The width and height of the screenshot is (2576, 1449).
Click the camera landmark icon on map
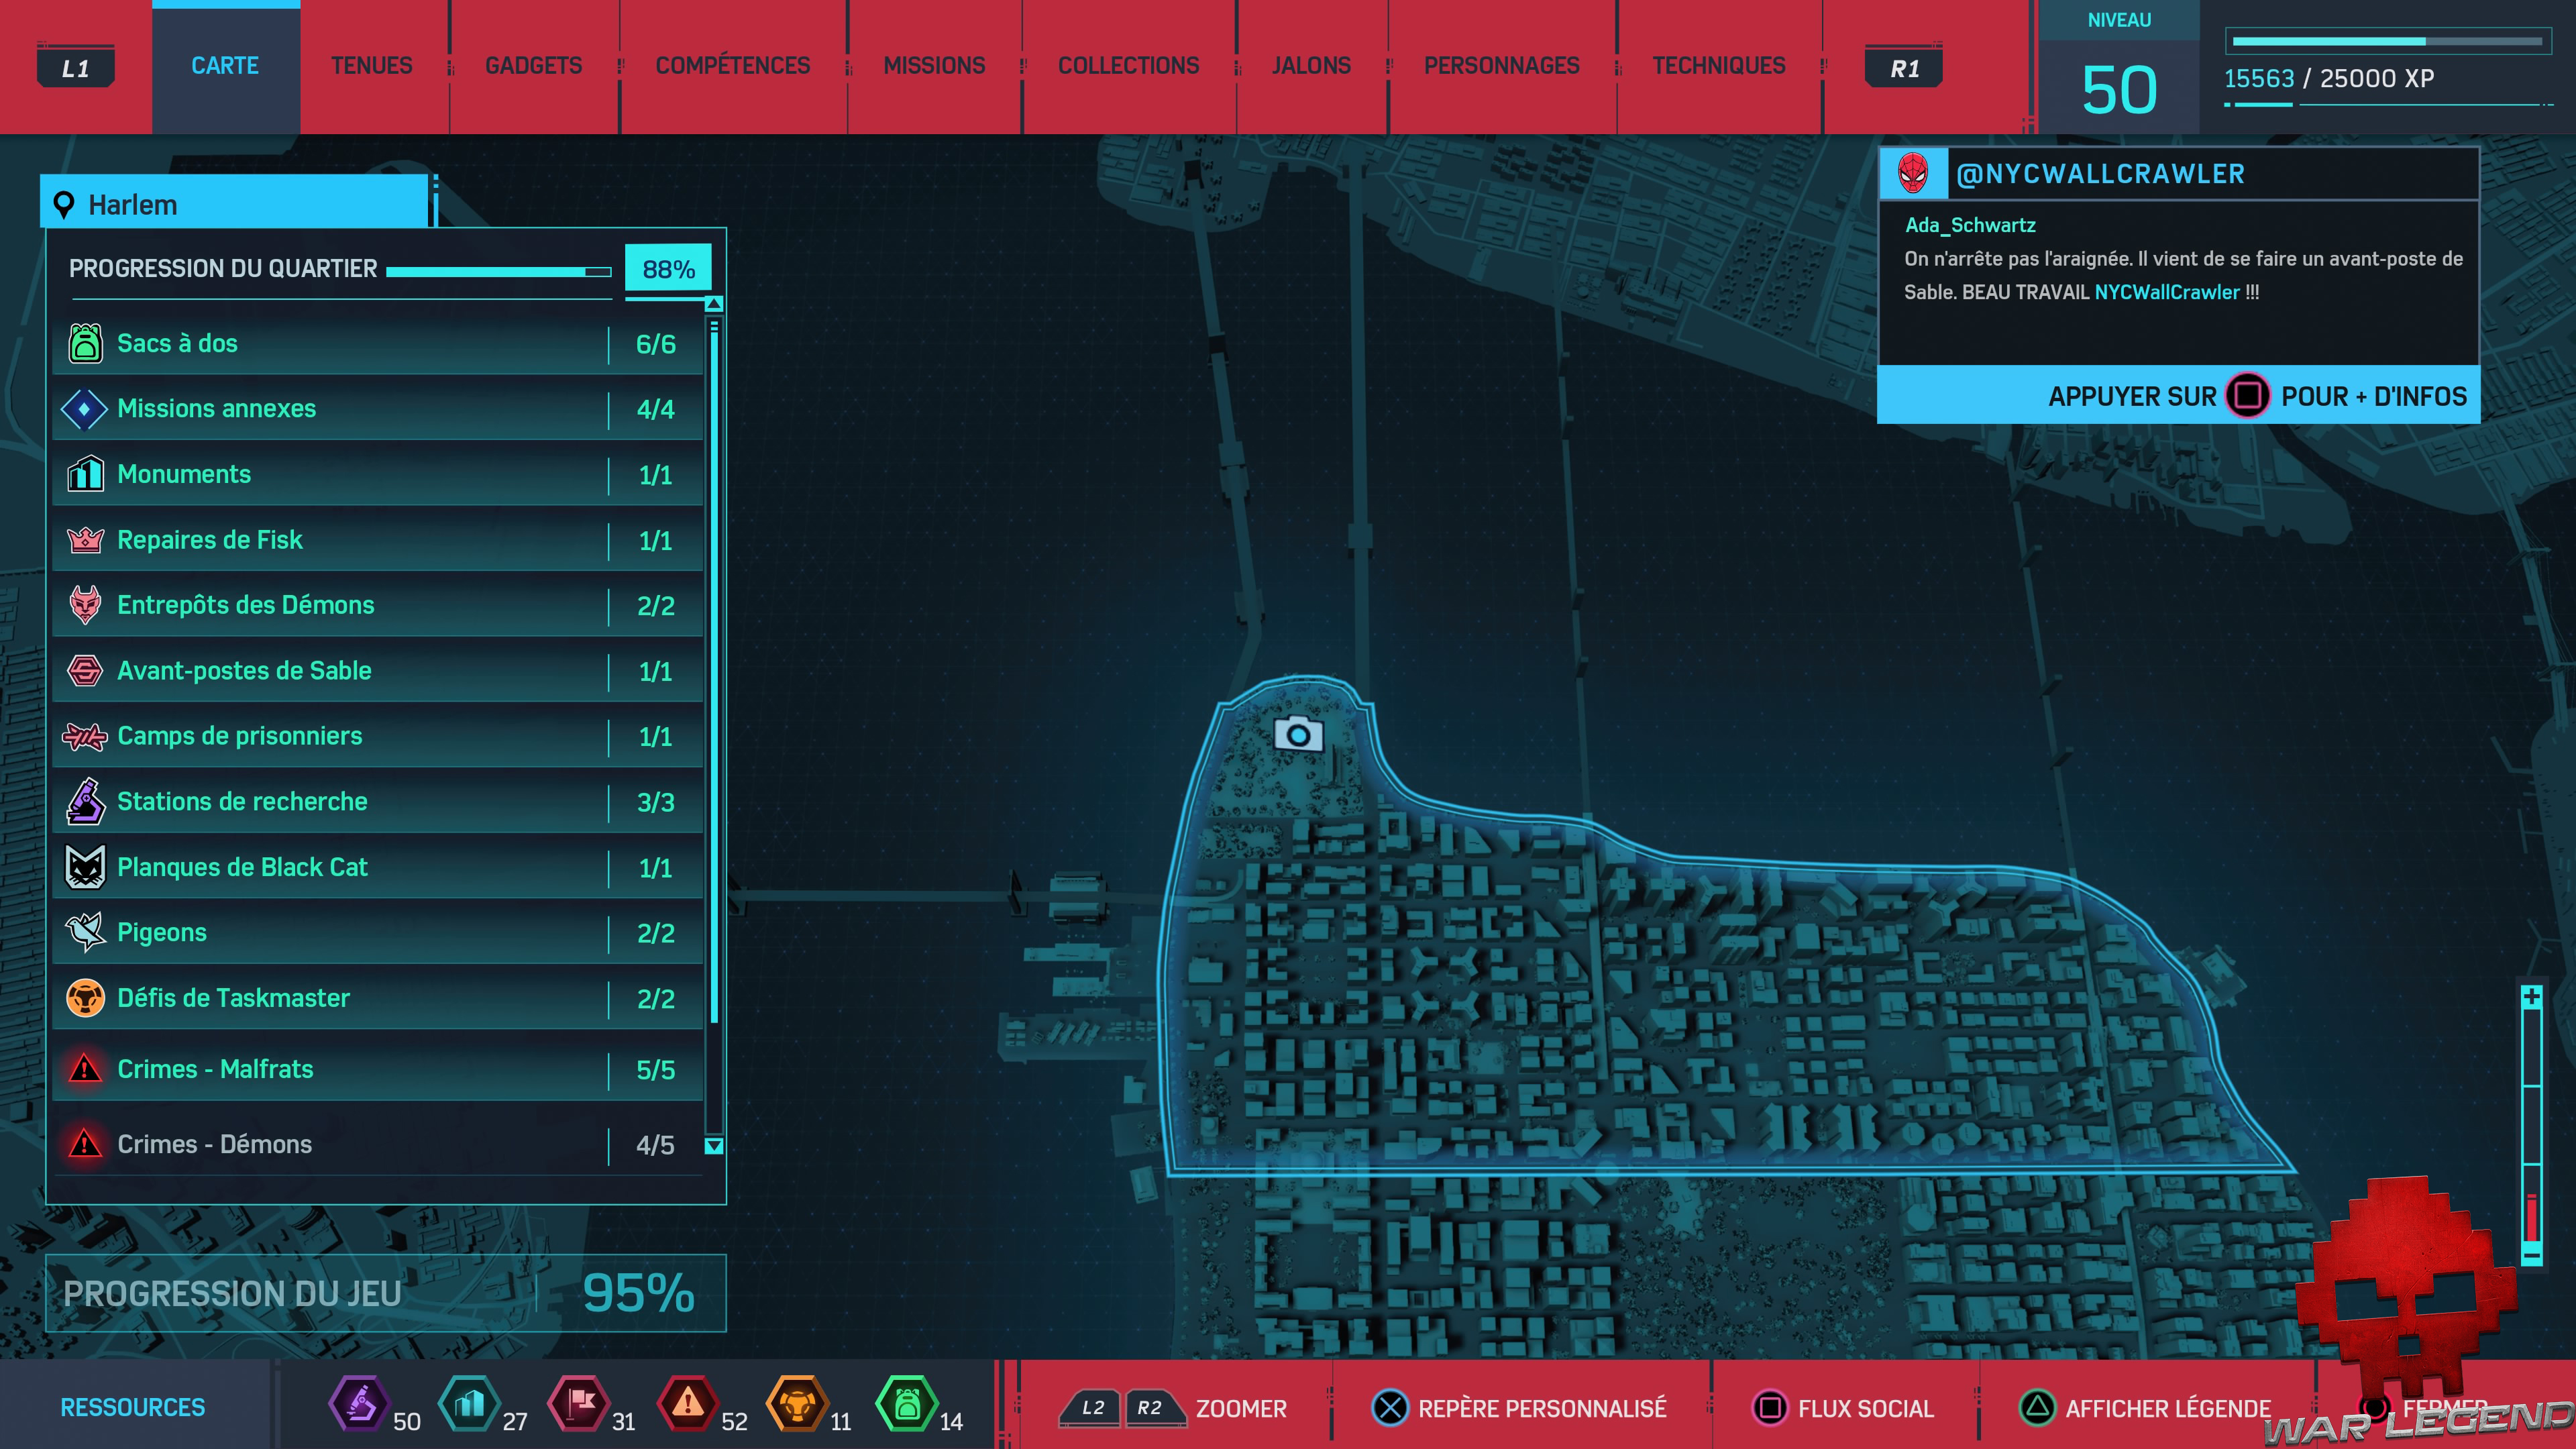[x=1298, y=735]
